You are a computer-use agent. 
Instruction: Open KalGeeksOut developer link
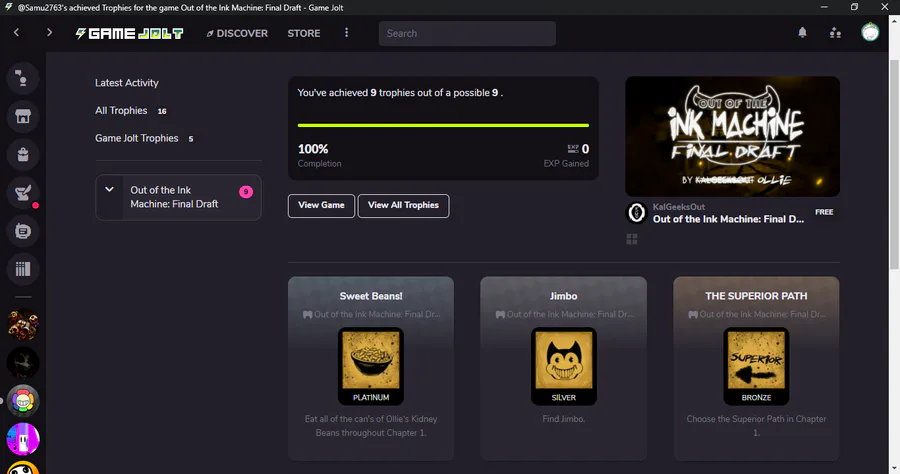678,207
